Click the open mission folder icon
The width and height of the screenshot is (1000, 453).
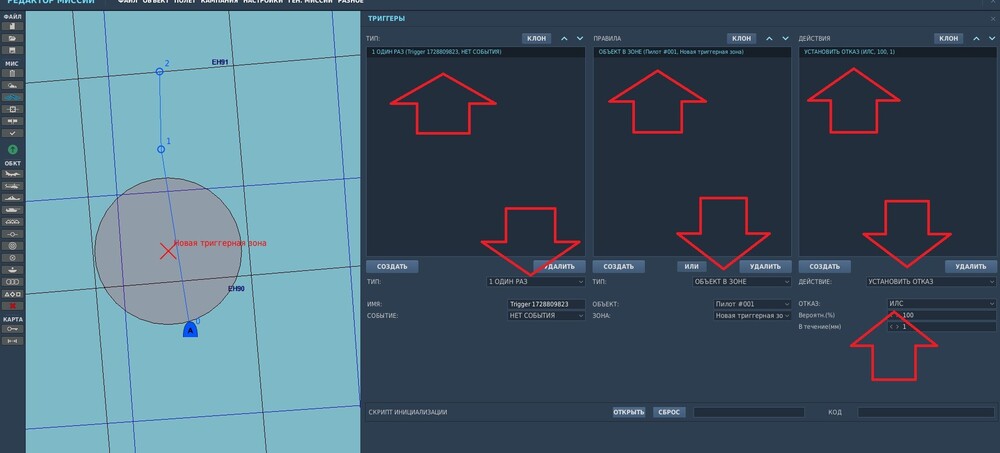(13, 38)
